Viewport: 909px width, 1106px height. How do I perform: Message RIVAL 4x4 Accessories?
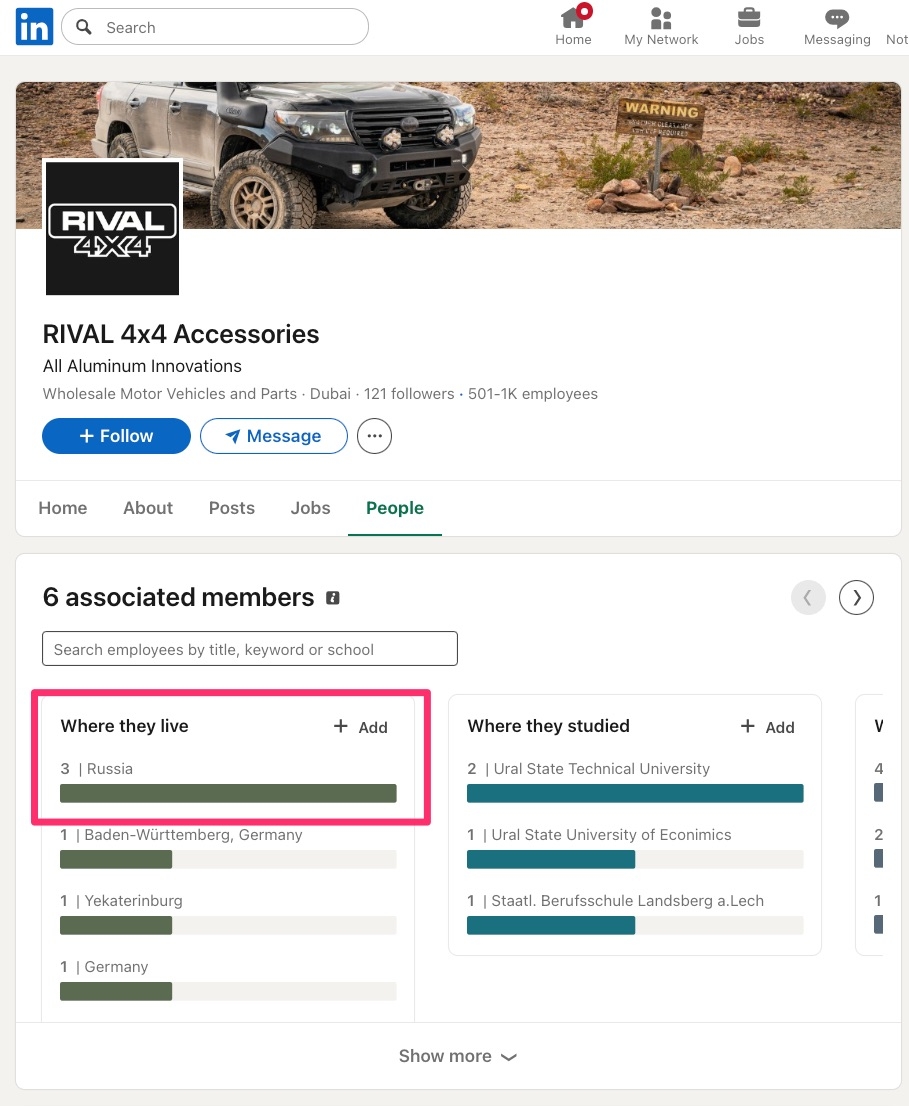click(274, 436)
